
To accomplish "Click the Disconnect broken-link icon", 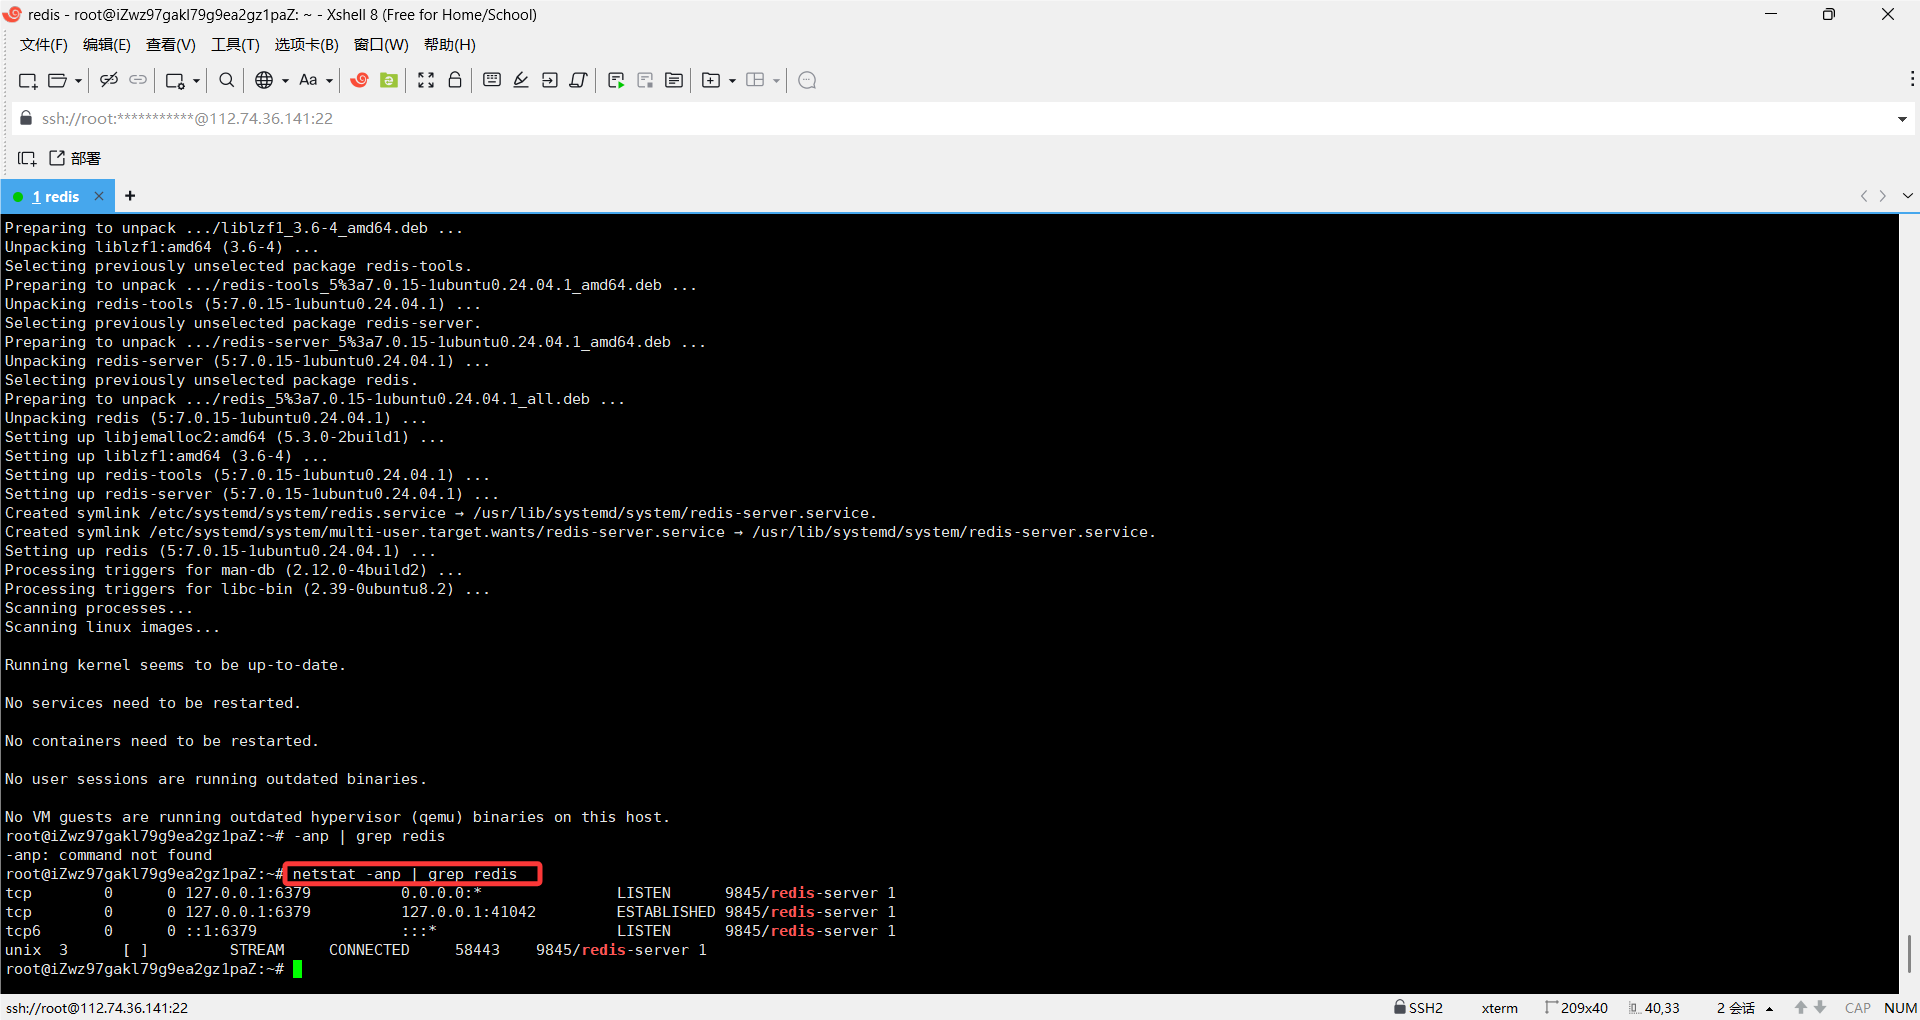I will [109, 80].
